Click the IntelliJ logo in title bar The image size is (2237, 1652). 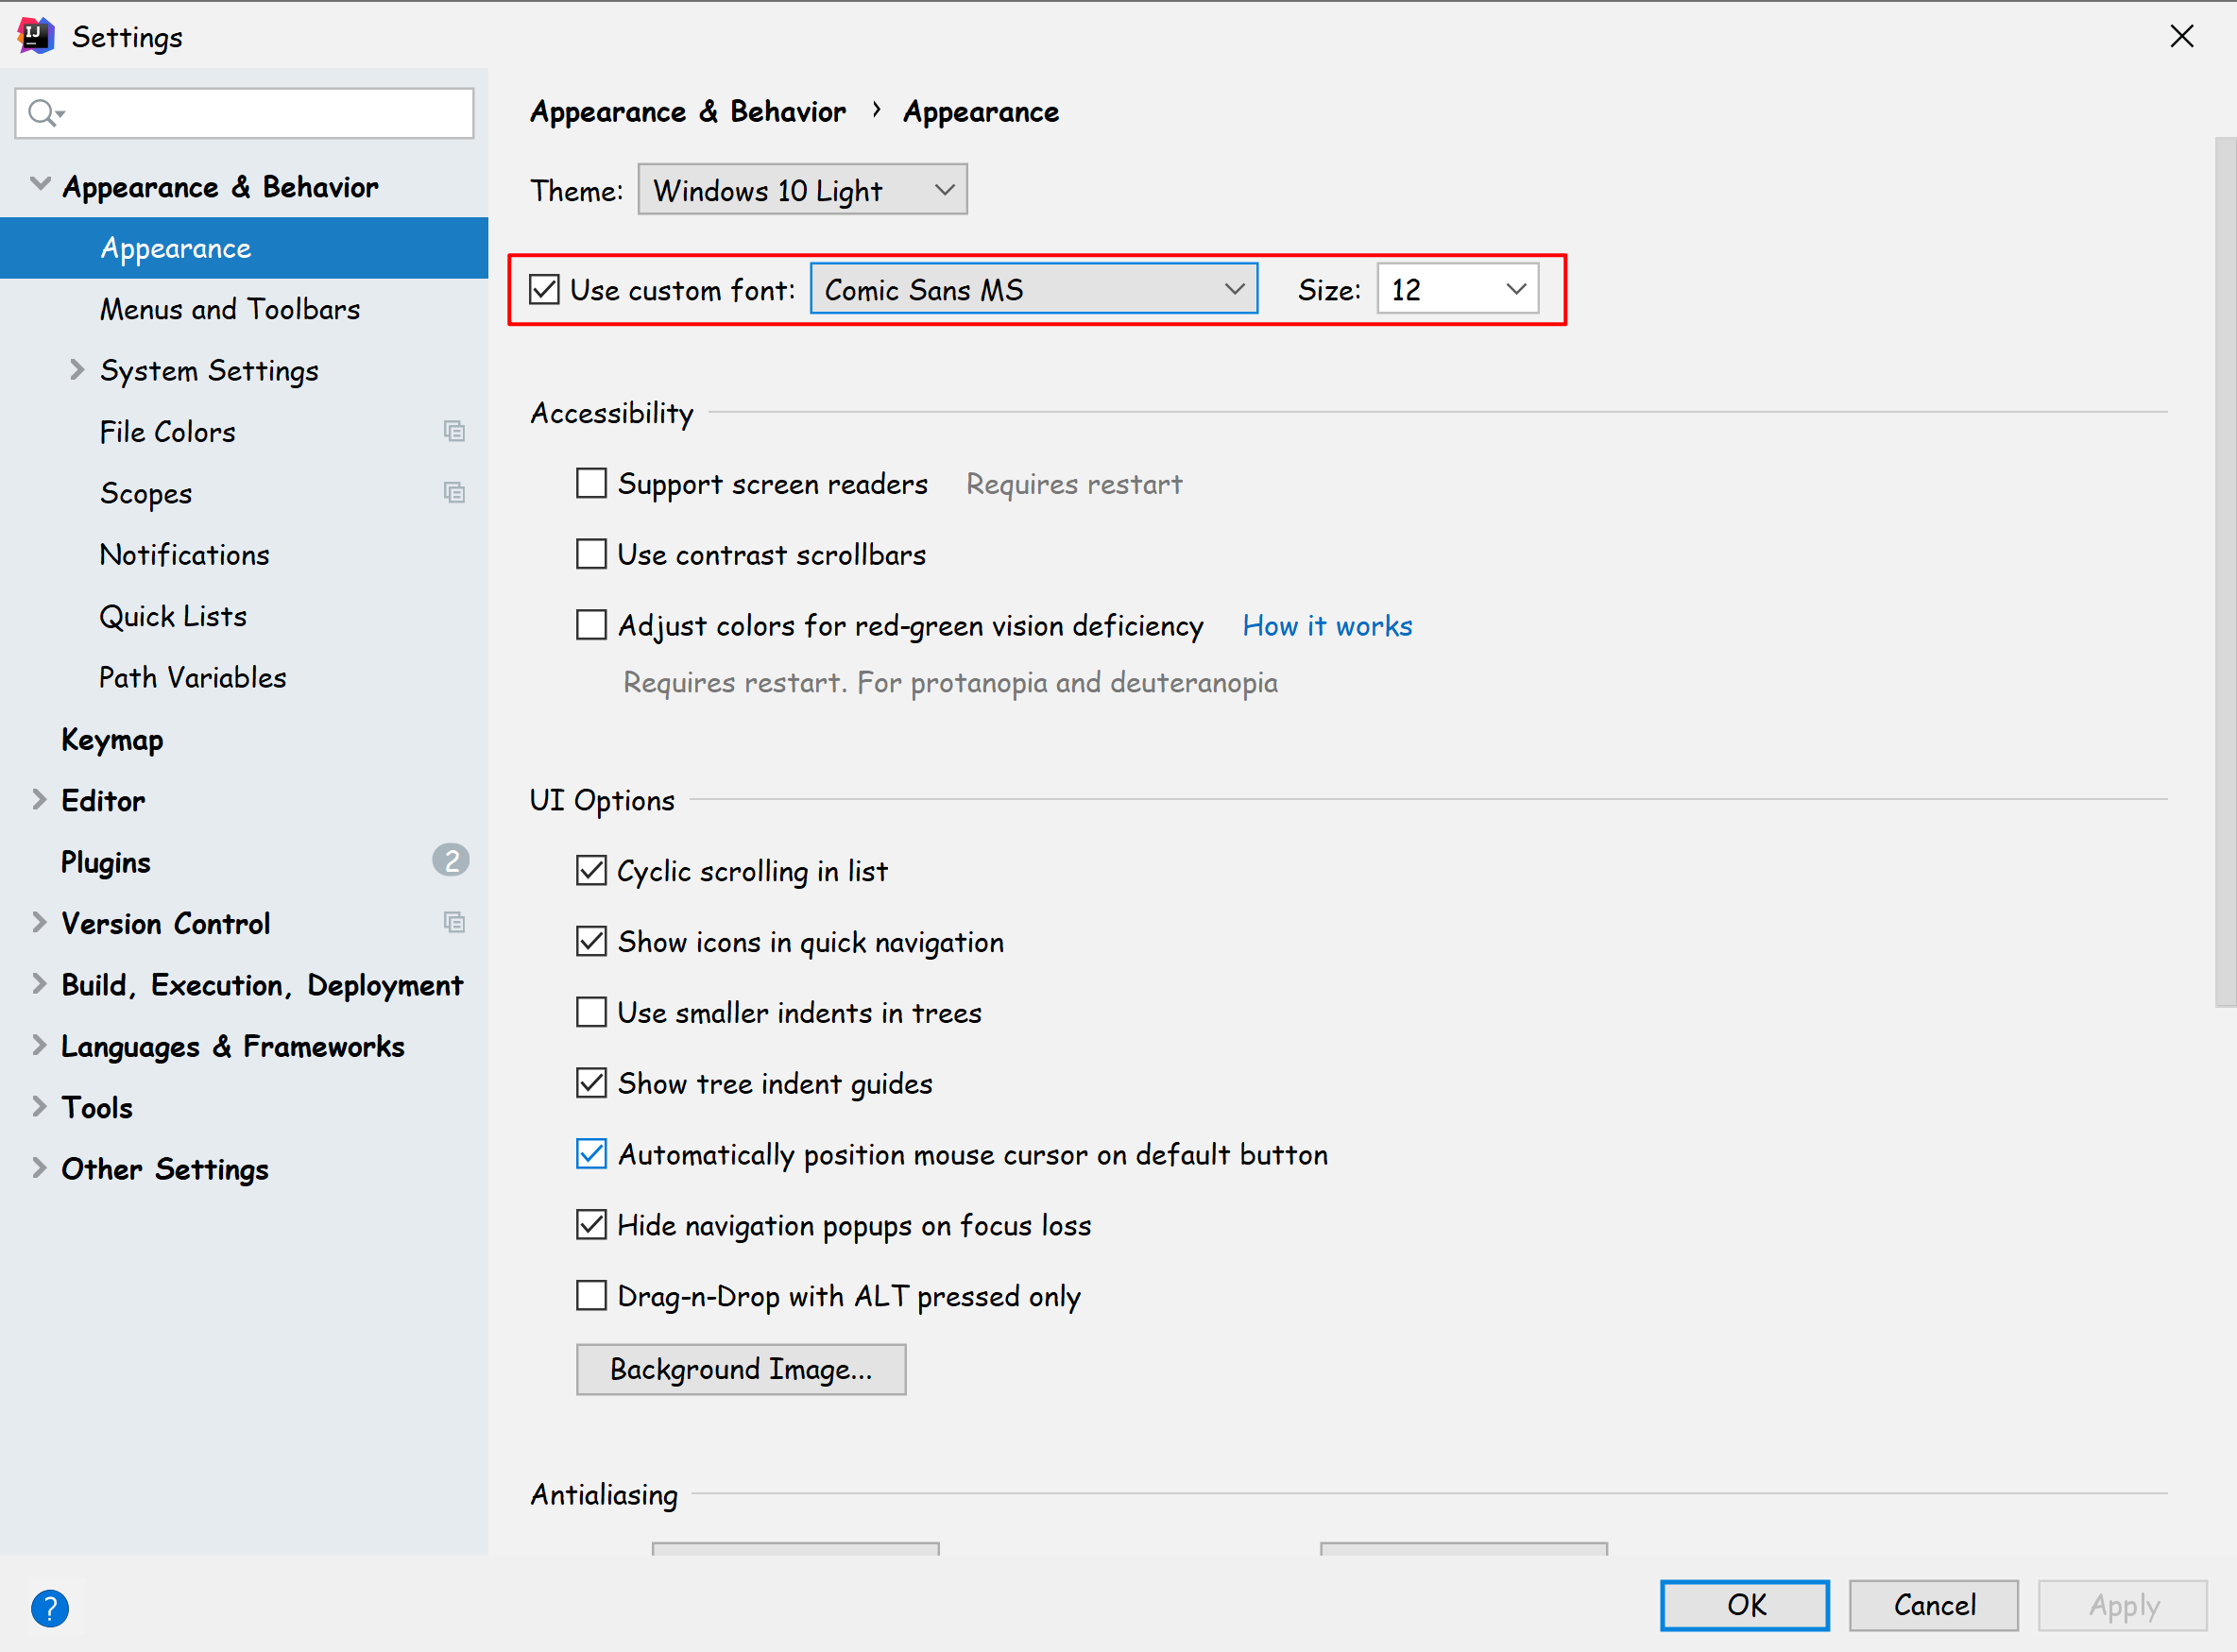[35, 36]
